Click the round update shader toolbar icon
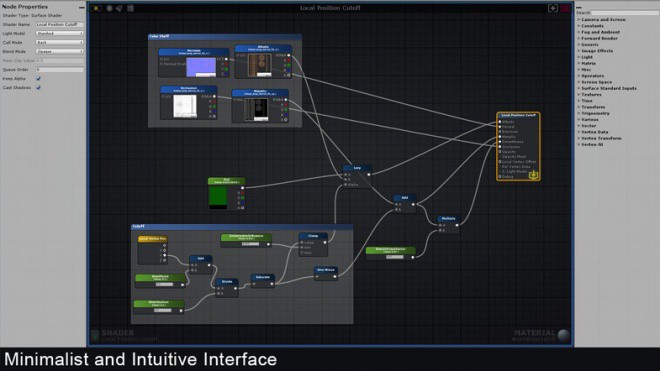Viewport: 660px width, 371px height. click(x=109, y=8)
